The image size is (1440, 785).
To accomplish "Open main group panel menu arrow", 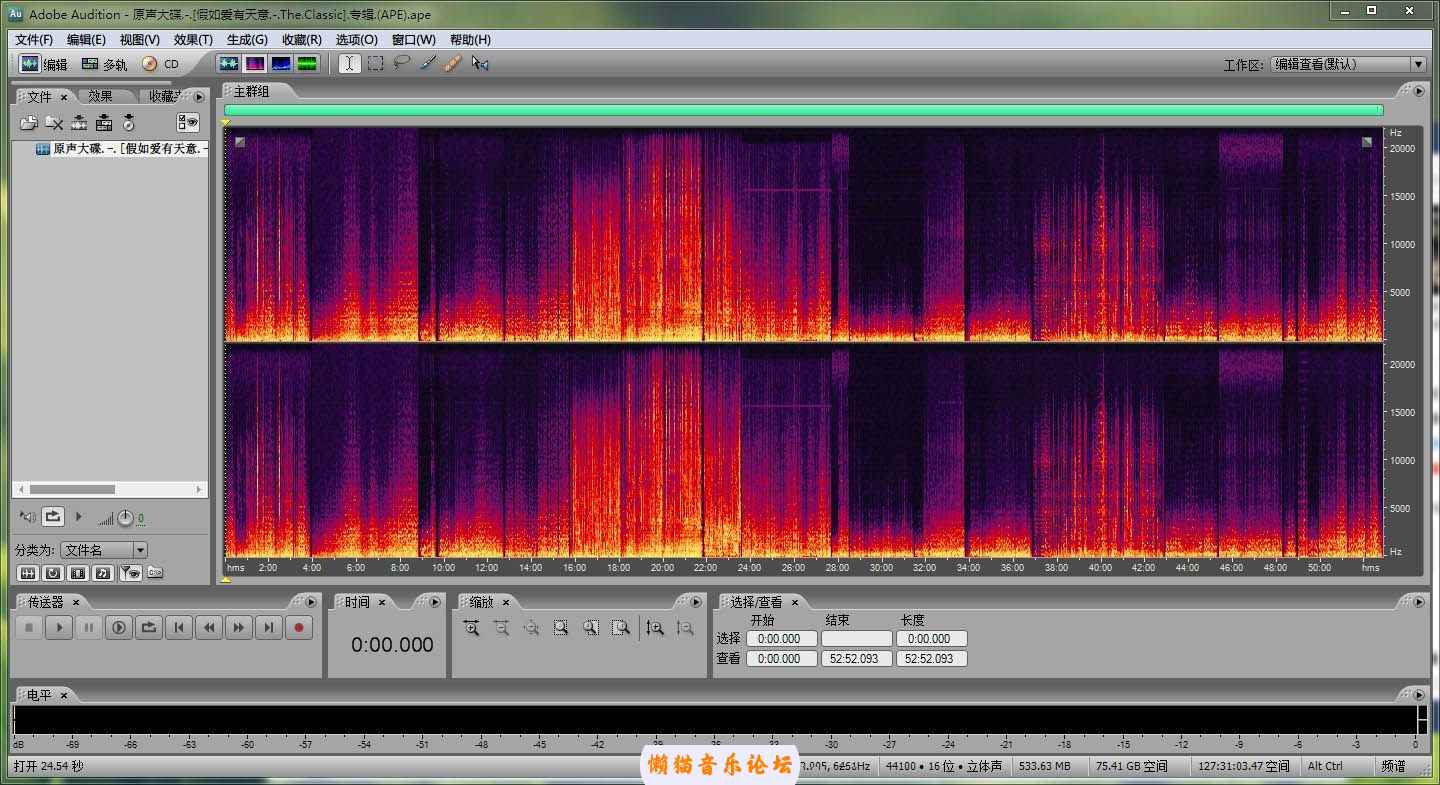I will tap(1418, 91).
